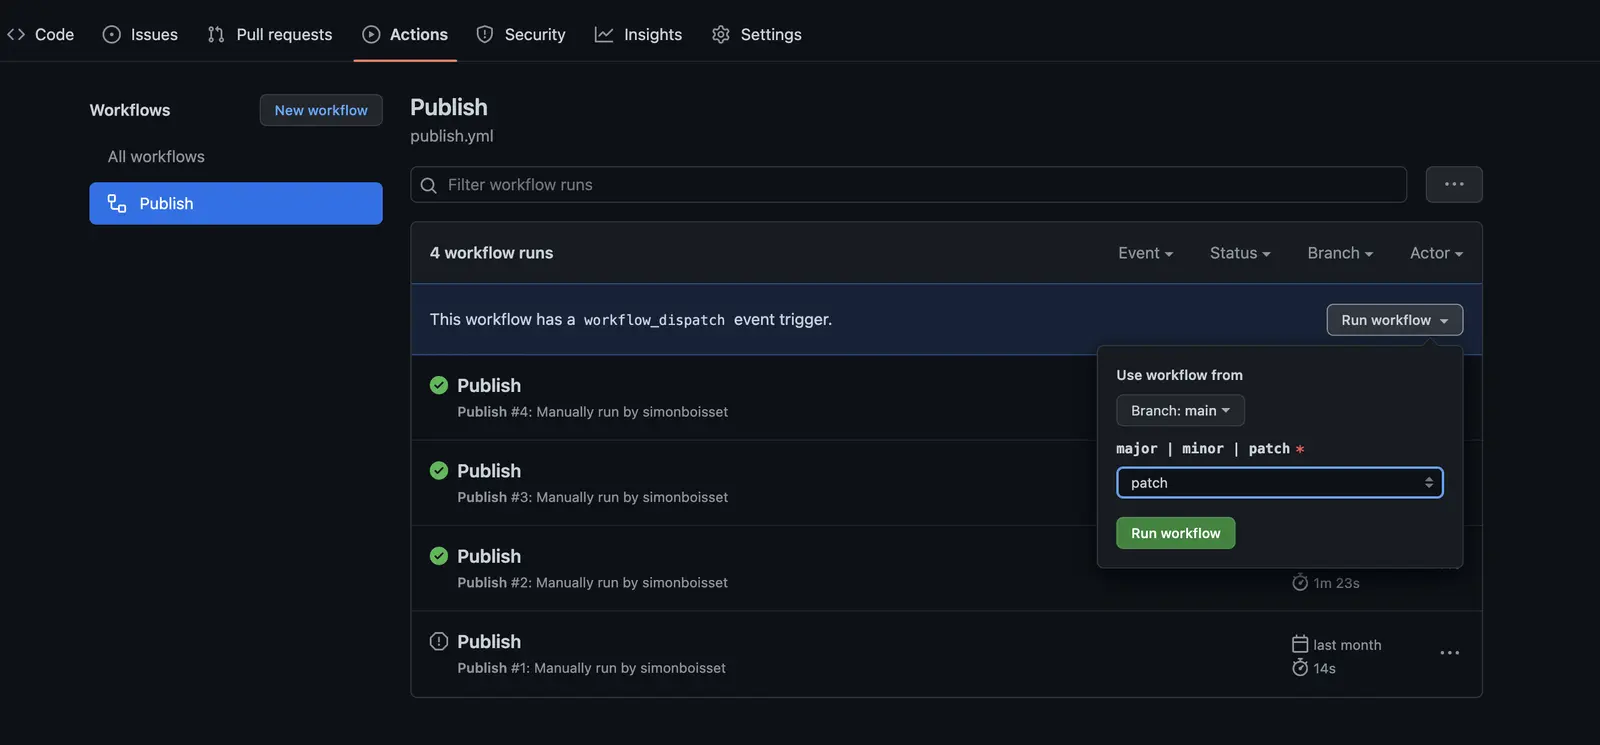Click success check icon for Publish #3
This screenshot has height=745, width=1600.
pos(439,470)
